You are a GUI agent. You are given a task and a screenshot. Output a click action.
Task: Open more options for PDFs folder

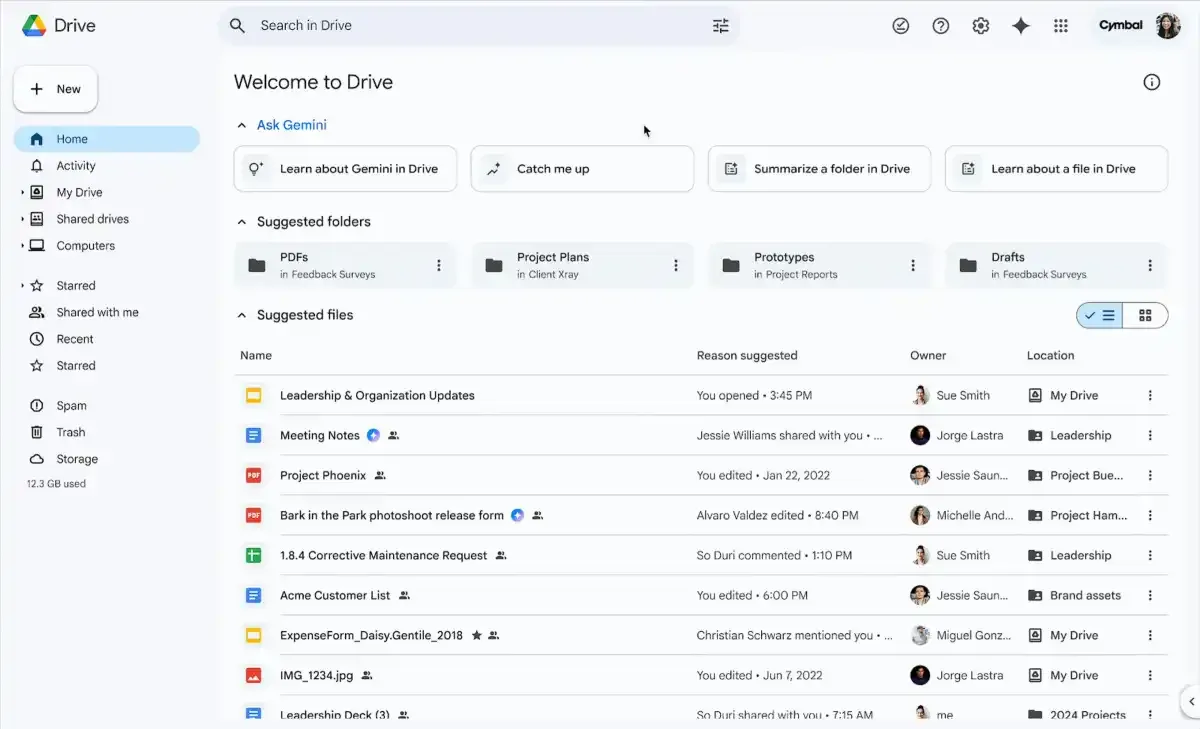(x=438, y=265)
